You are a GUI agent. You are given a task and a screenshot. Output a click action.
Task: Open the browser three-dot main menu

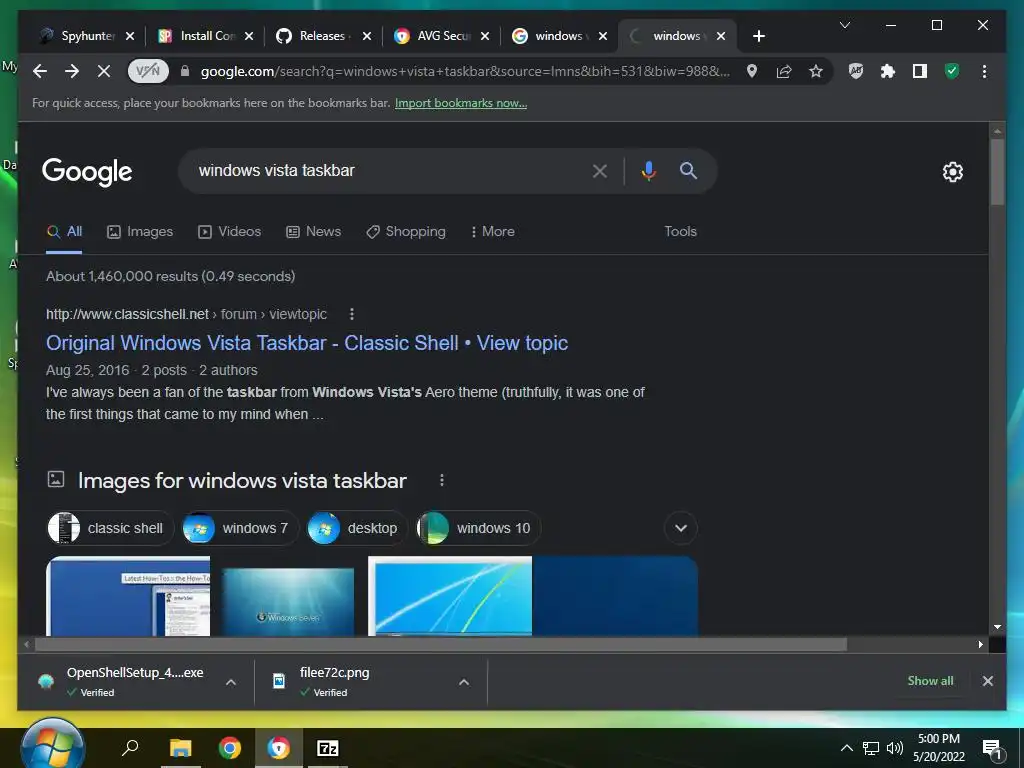coord(984,71)
